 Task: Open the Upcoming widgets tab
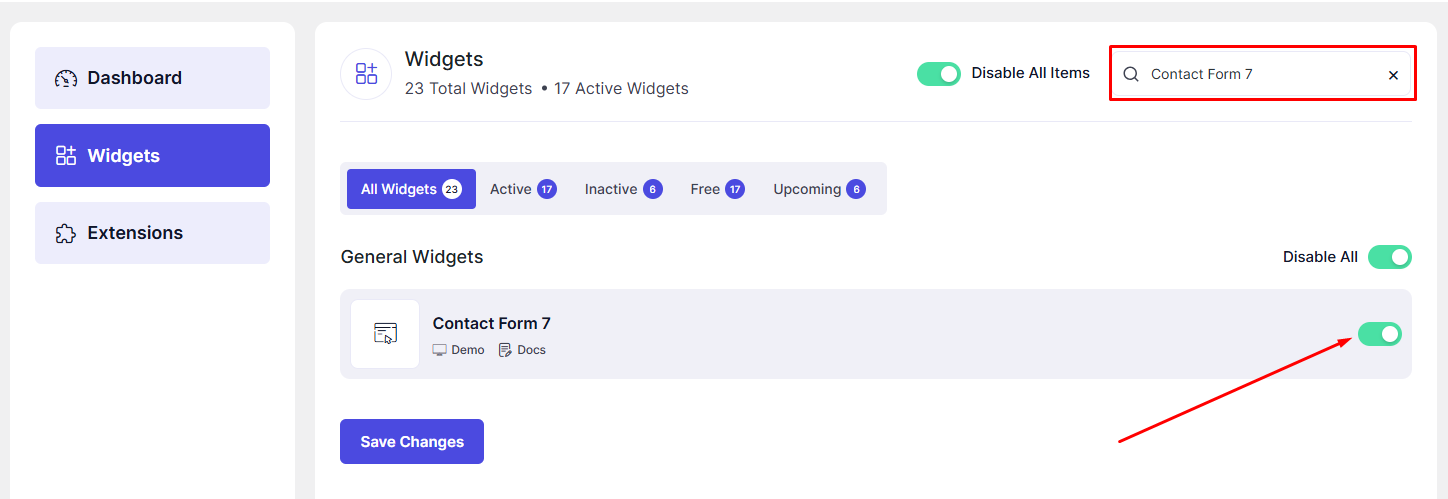[819, 189]
